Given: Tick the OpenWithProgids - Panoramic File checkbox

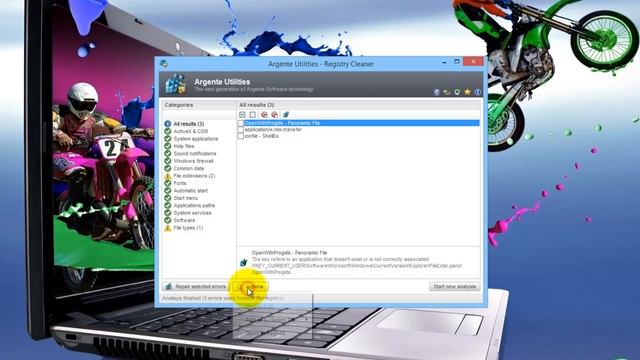Looking at the screenshot, I should click(240, 123).
